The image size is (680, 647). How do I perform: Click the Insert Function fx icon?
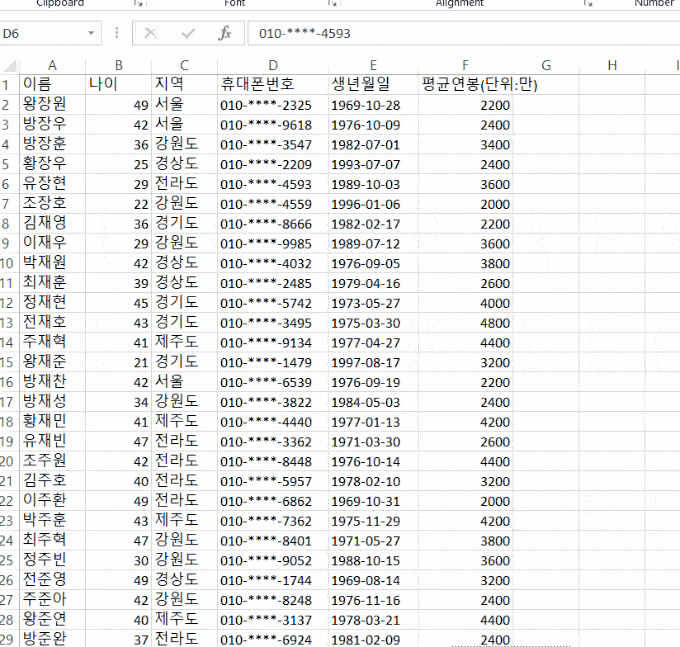point(225,33)
